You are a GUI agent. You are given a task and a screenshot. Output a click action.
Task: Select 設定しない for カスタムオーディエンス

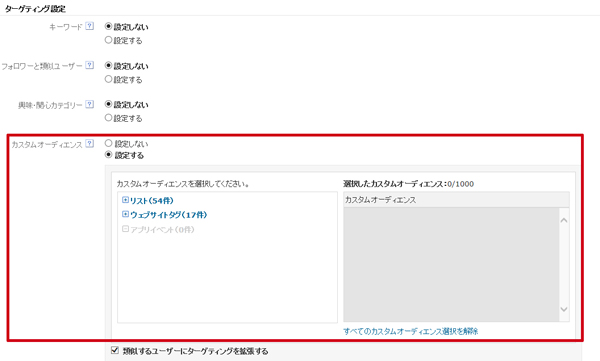(x=108, y=143)
